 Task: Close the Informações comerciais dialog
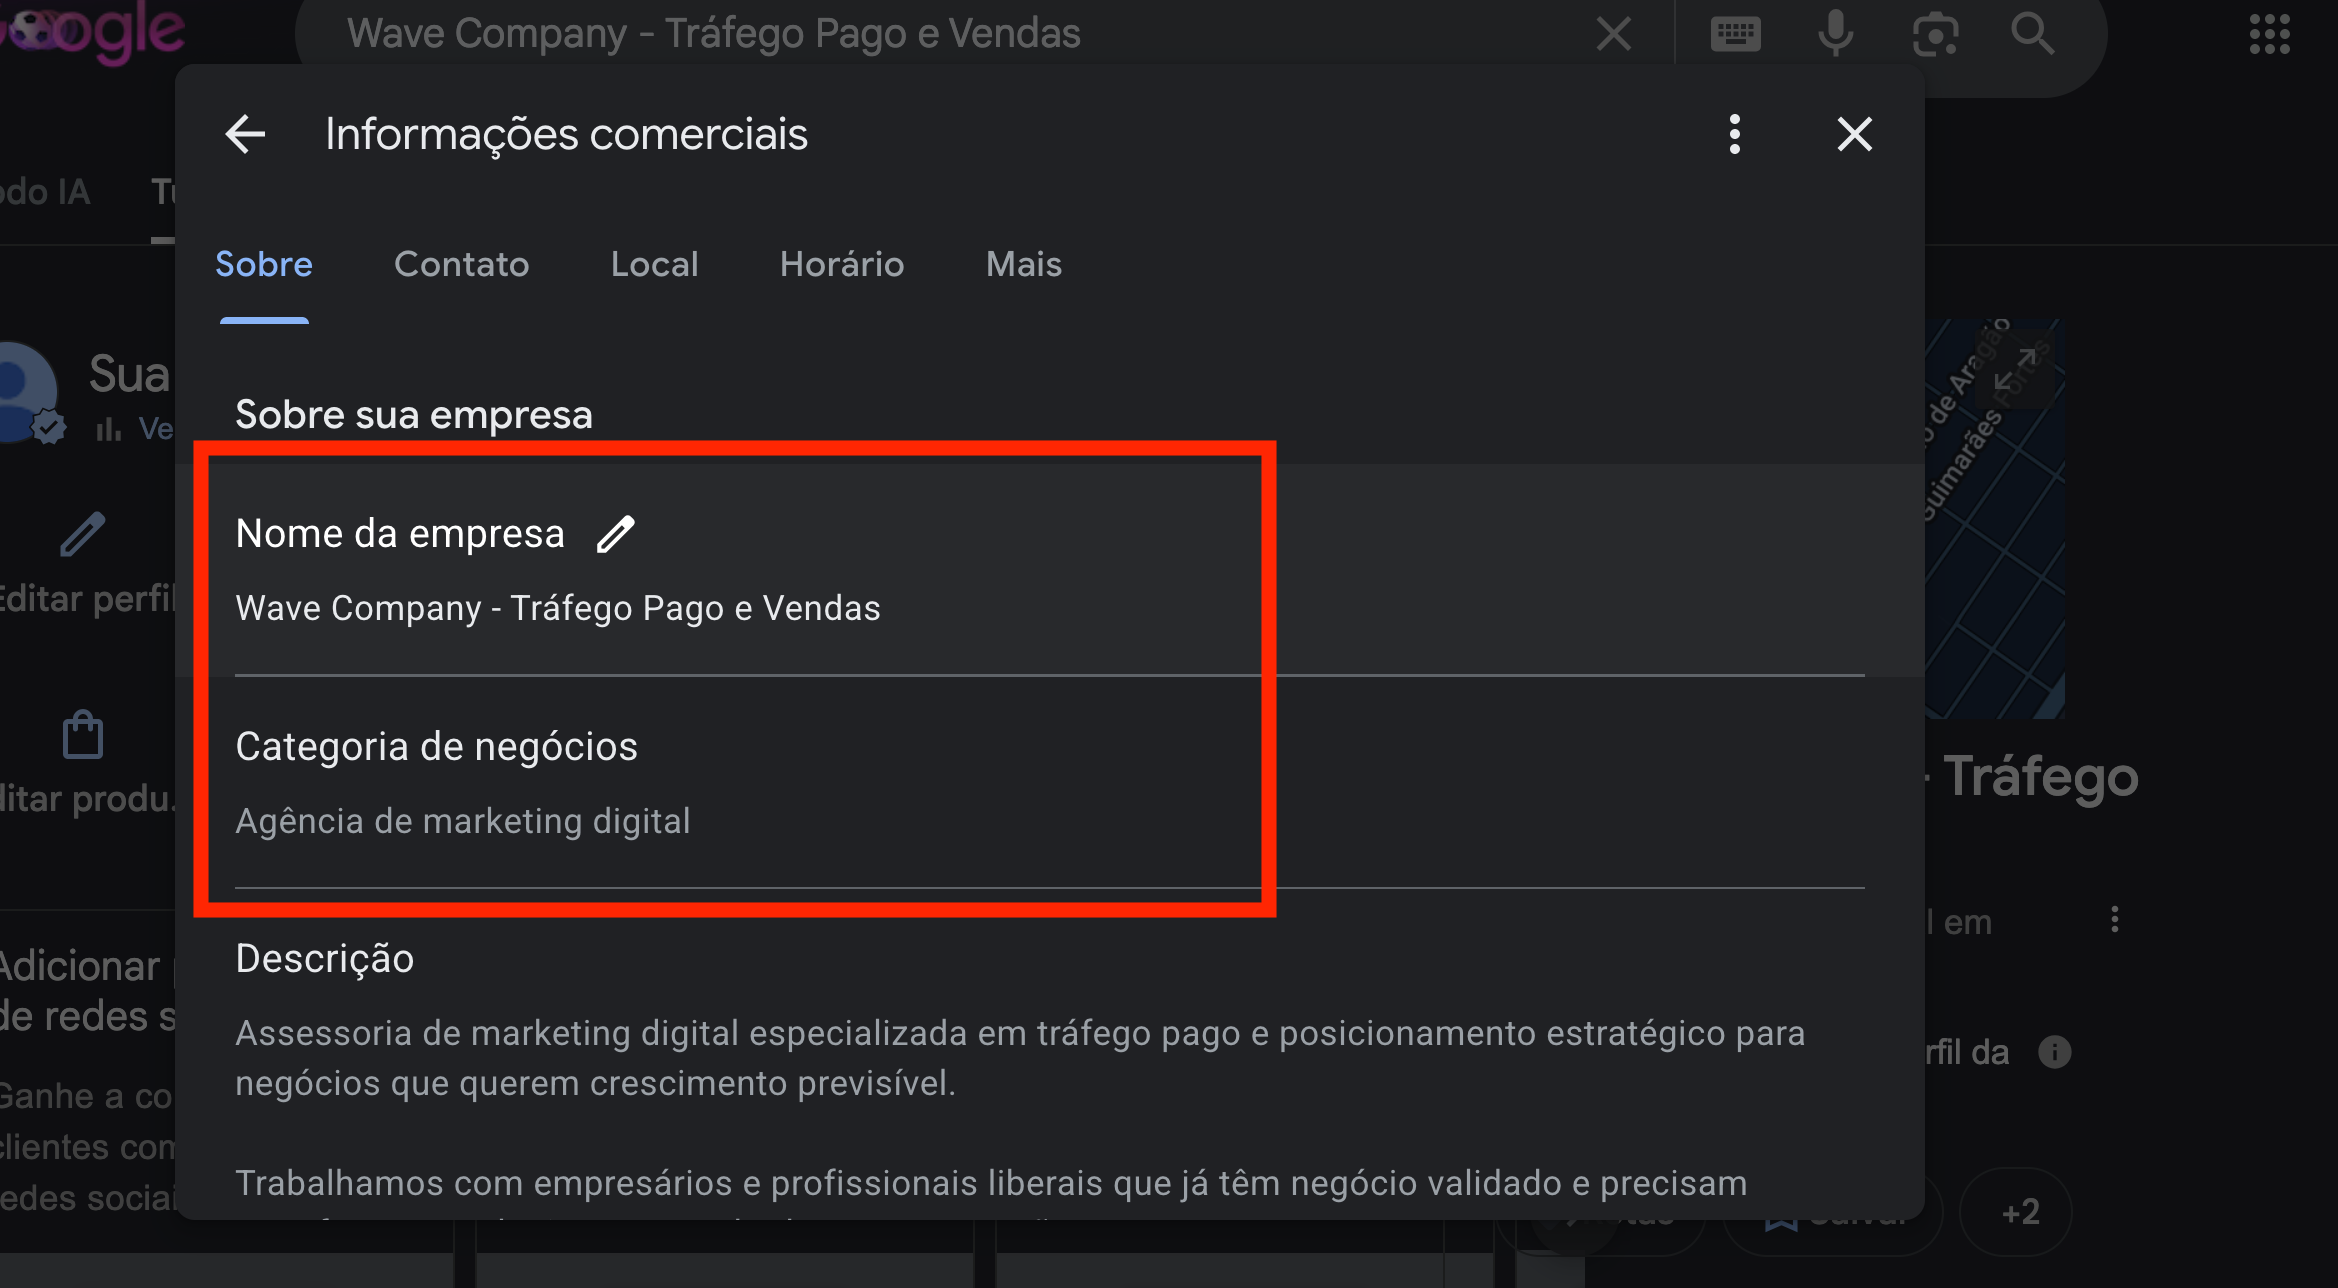(1855, 134)
